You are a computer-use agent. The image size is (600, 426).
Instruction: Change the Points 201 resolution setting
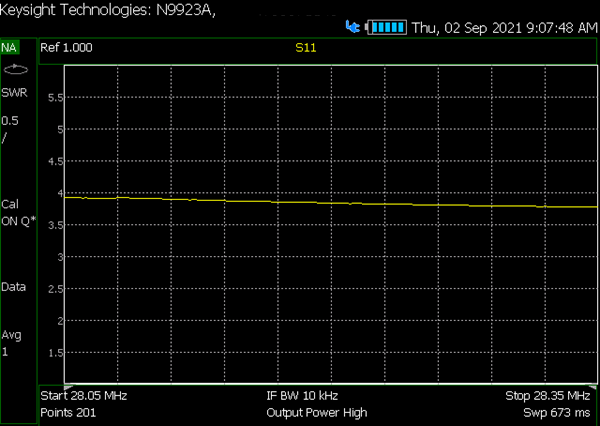[68, 413]
